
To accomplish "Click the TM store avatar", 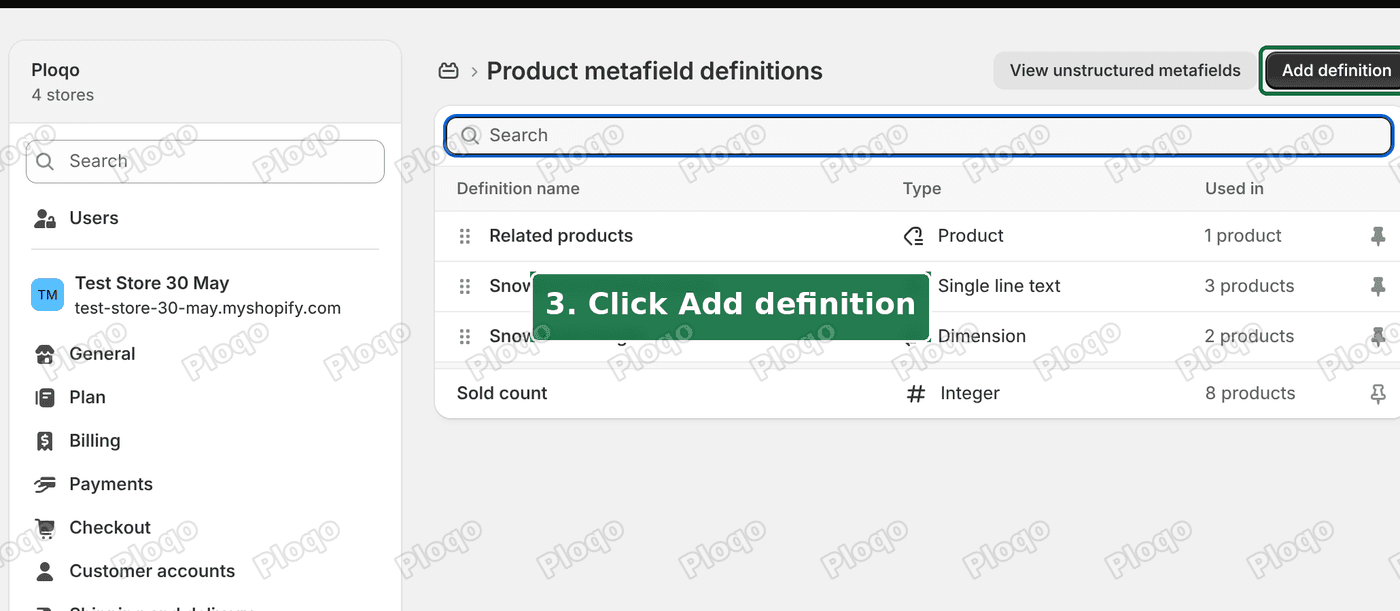I will 47,295.
